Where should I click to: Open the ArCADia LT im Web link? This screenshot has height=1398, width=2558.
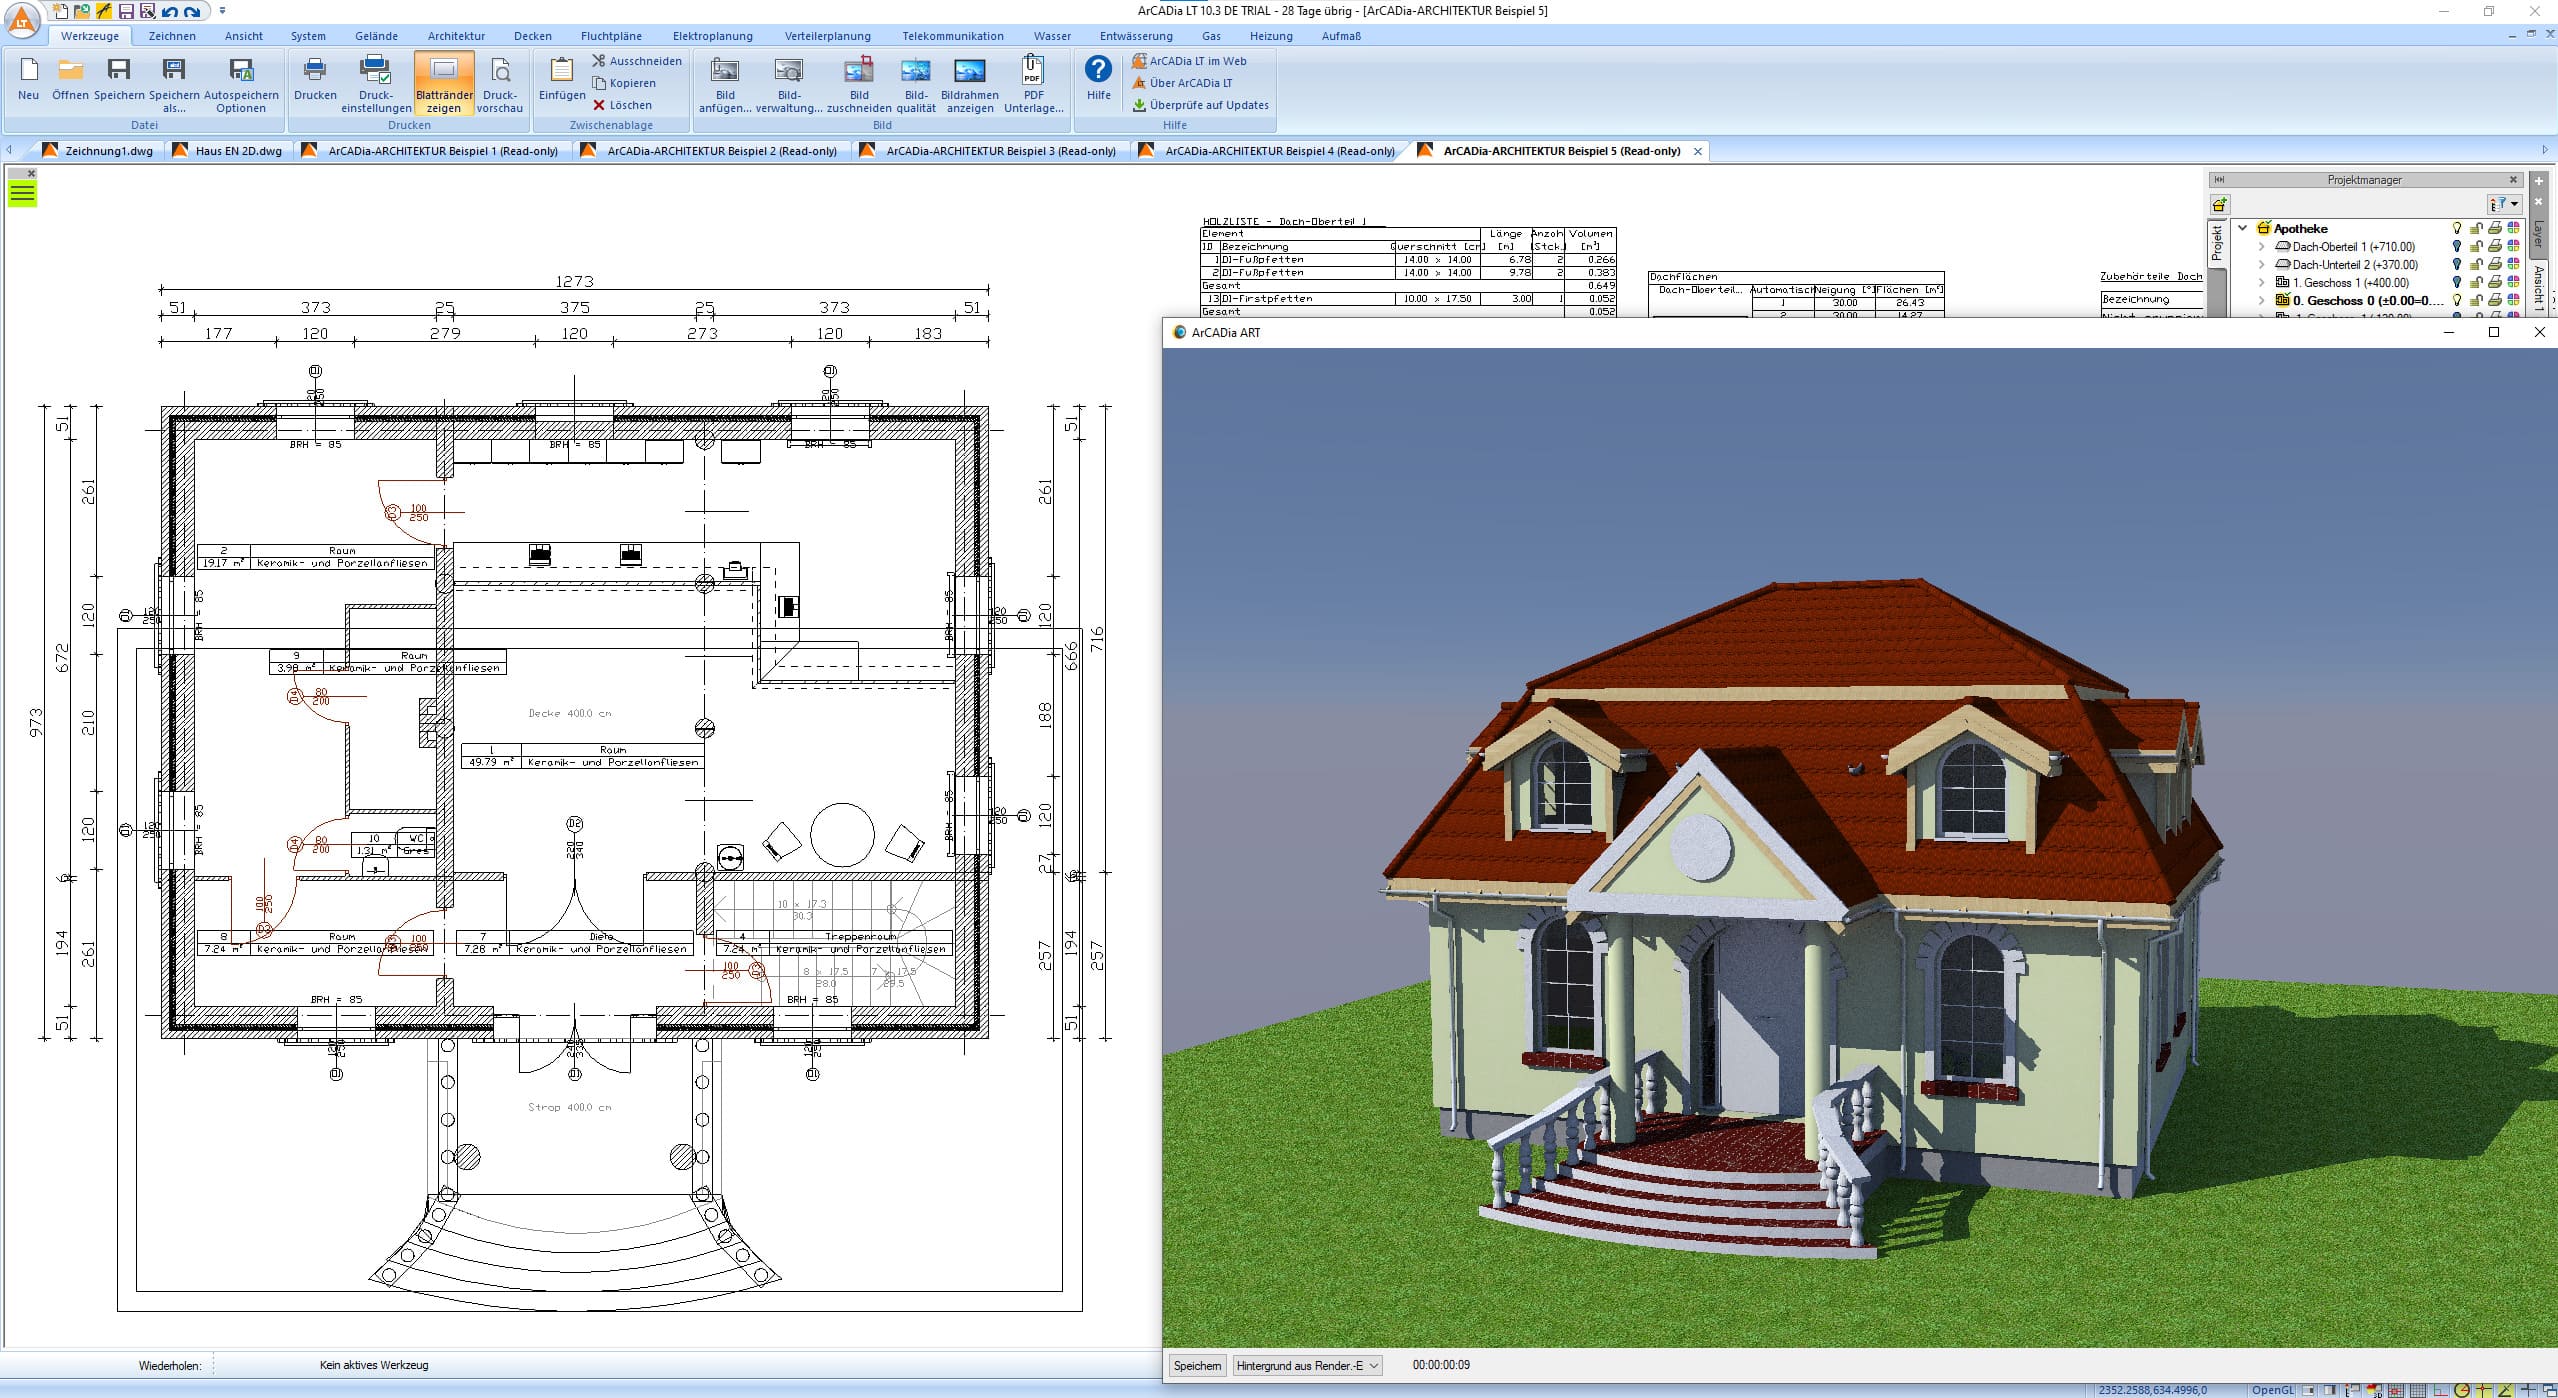point(1189,61)
